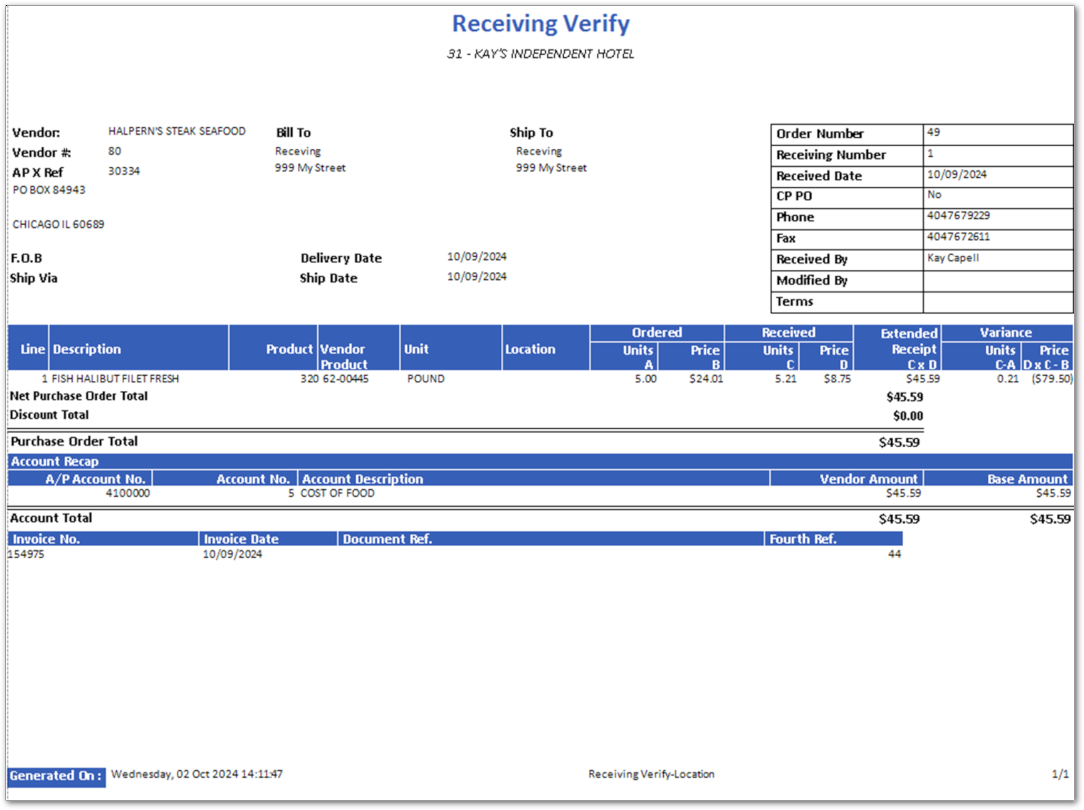Click the Purchase Order Total label
The image size is (1084, 810).
(74, 441)
